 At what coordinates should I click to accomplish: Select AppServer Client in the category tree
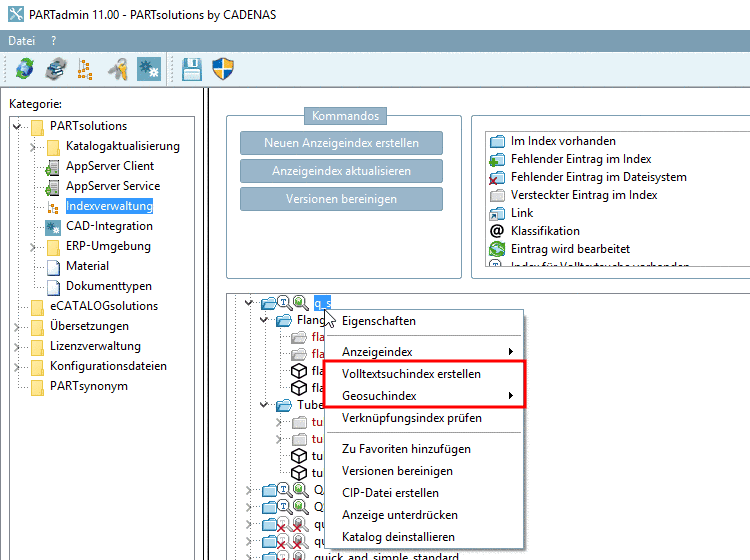click(110, 166)
